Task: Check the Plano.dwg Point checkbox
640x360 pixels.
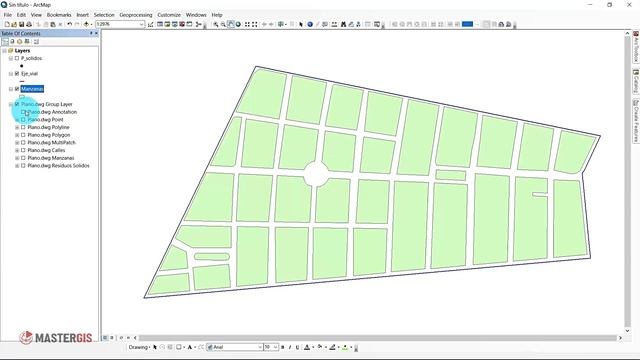Action: coord(23,120)
